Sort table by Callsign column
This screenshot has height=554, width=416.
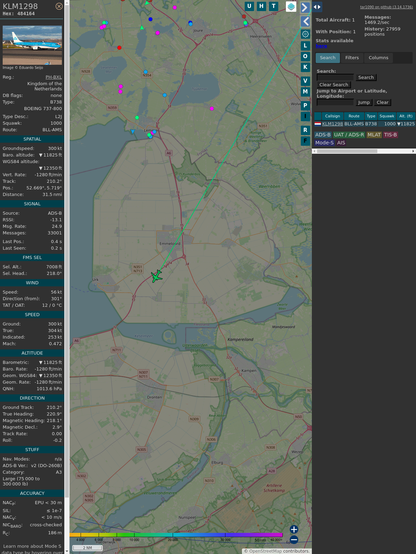coord(332,116)
